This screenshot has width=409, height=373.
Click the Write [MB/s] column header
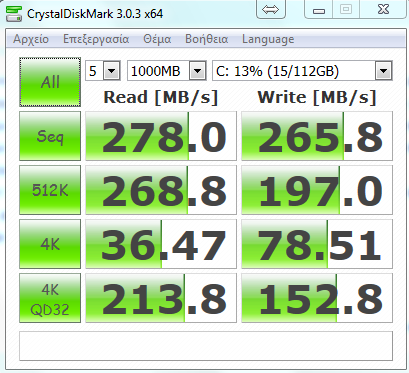click(317, 97)
